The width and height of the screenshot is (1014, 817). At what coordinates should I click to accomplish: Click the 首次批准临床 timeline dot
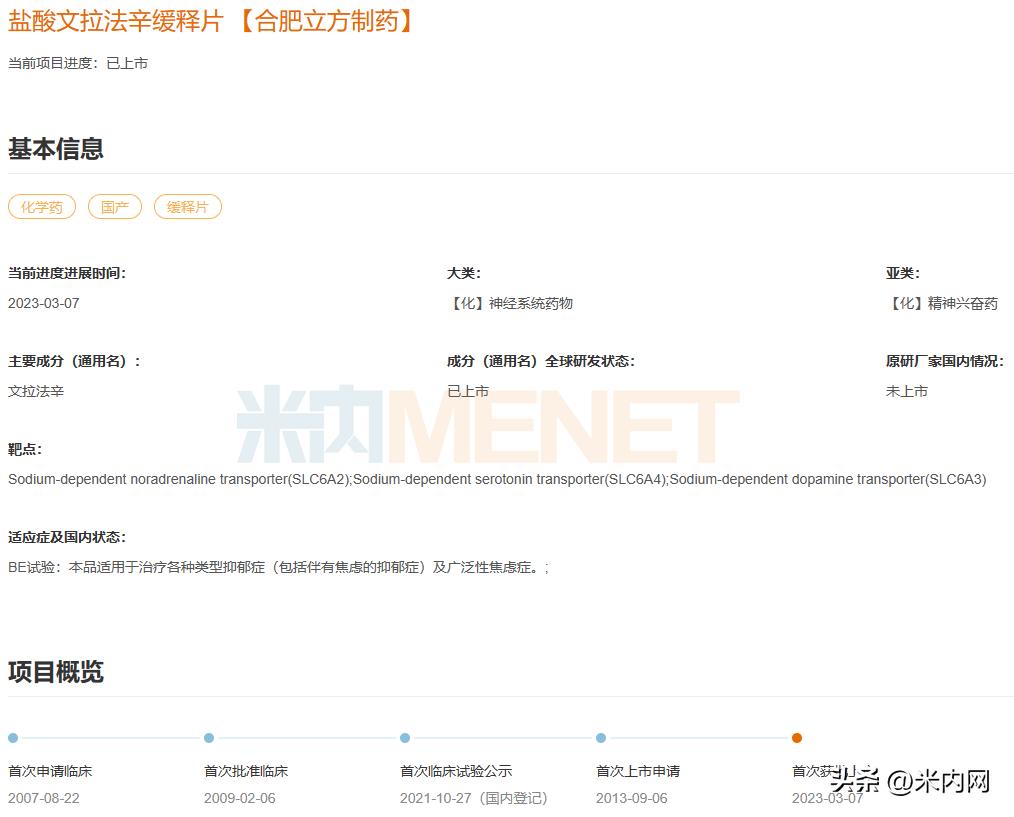(x=209, y=738)
